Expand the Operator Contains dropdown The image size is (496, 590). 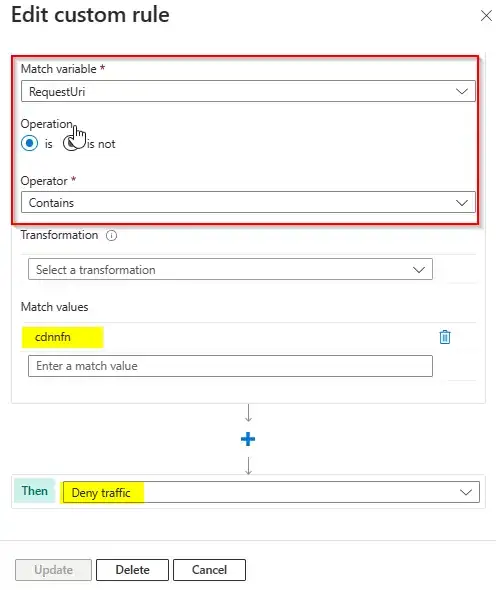pos(248,202)
